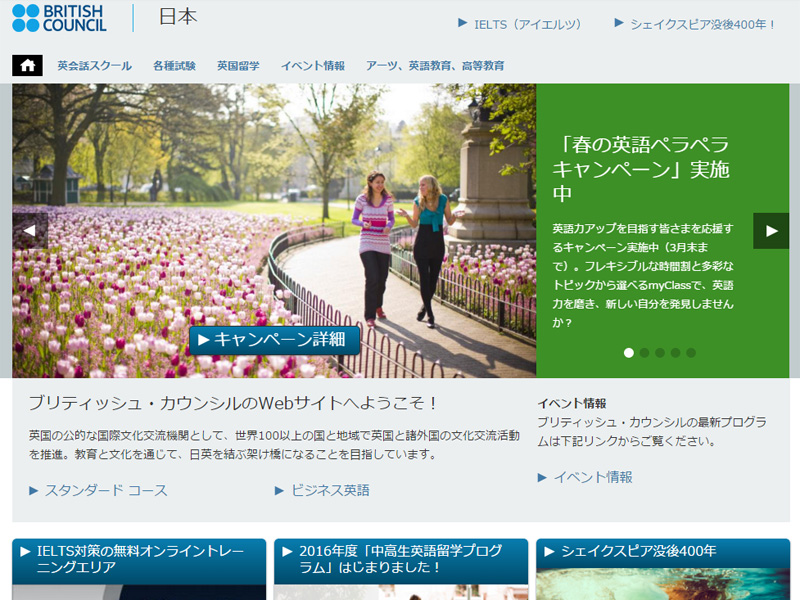Click the 日本 country label in the header
Image resolution: width=800 pixels, height=600 pixels.
pyautogui.click(x=178, y=17)
